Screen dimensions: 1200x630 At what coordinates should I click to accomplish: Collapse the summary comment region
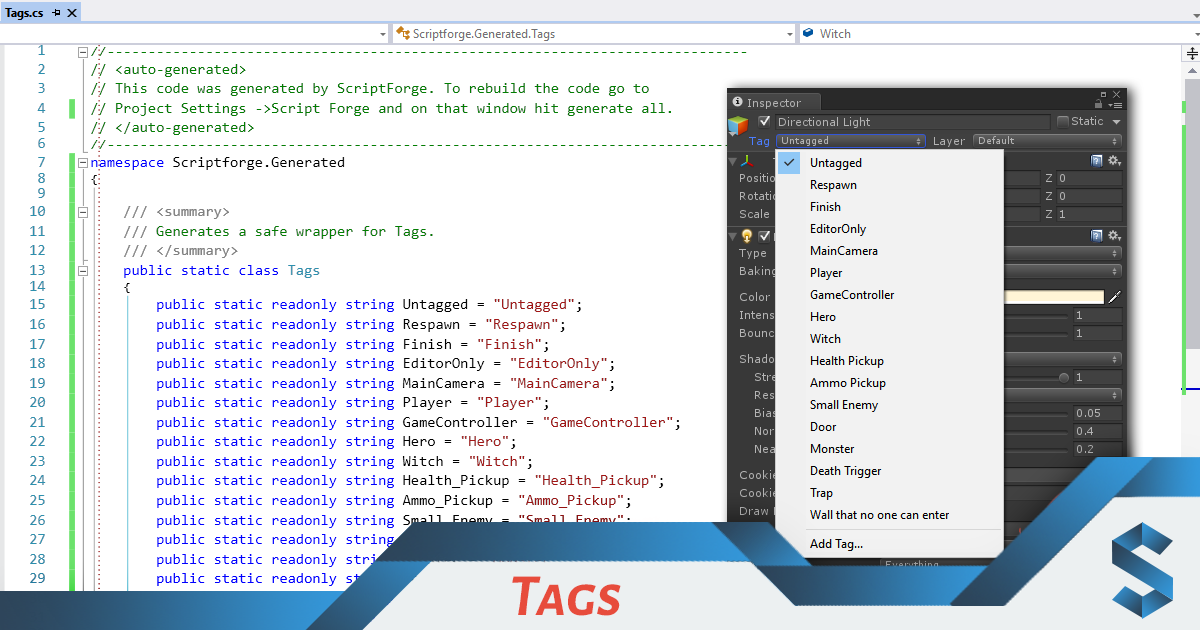click(83, 212)
